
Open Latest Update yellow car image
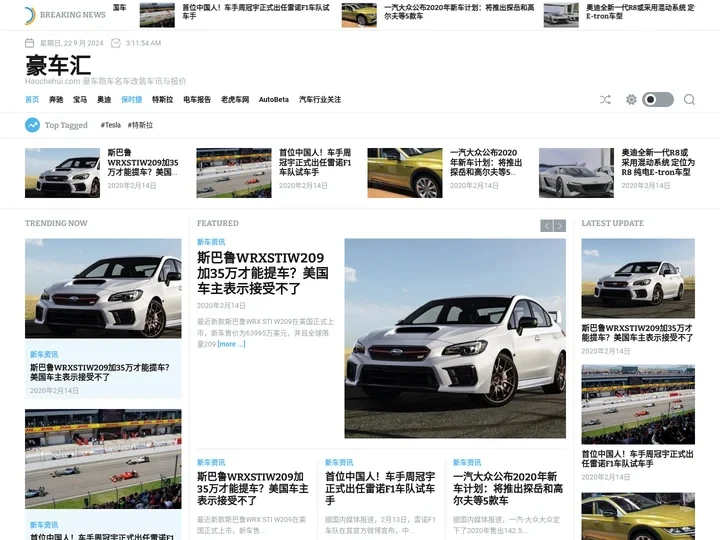point(638,516)
